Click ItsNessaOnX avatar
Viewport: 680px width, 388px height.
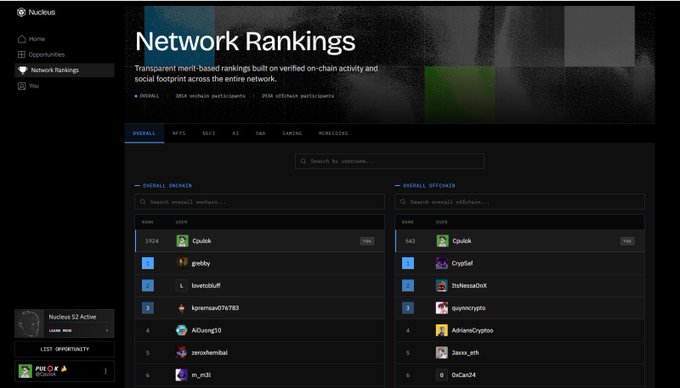[x=442, y=286]
